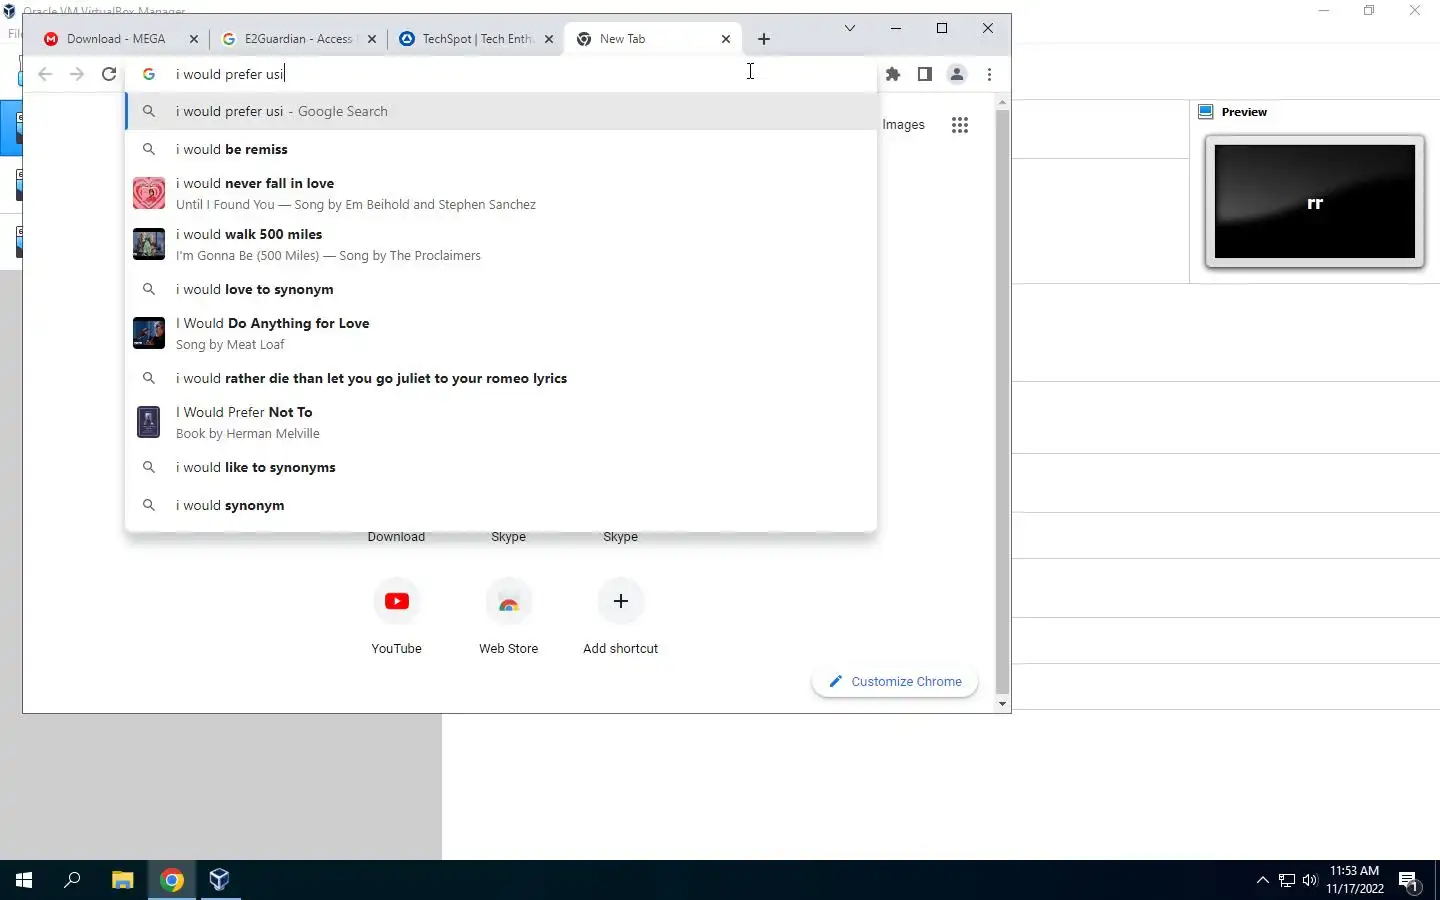The width and height of the screenshot is (1440, 900).
Task: Open the Web Store shortcut icon
Action: coord(509,601)
